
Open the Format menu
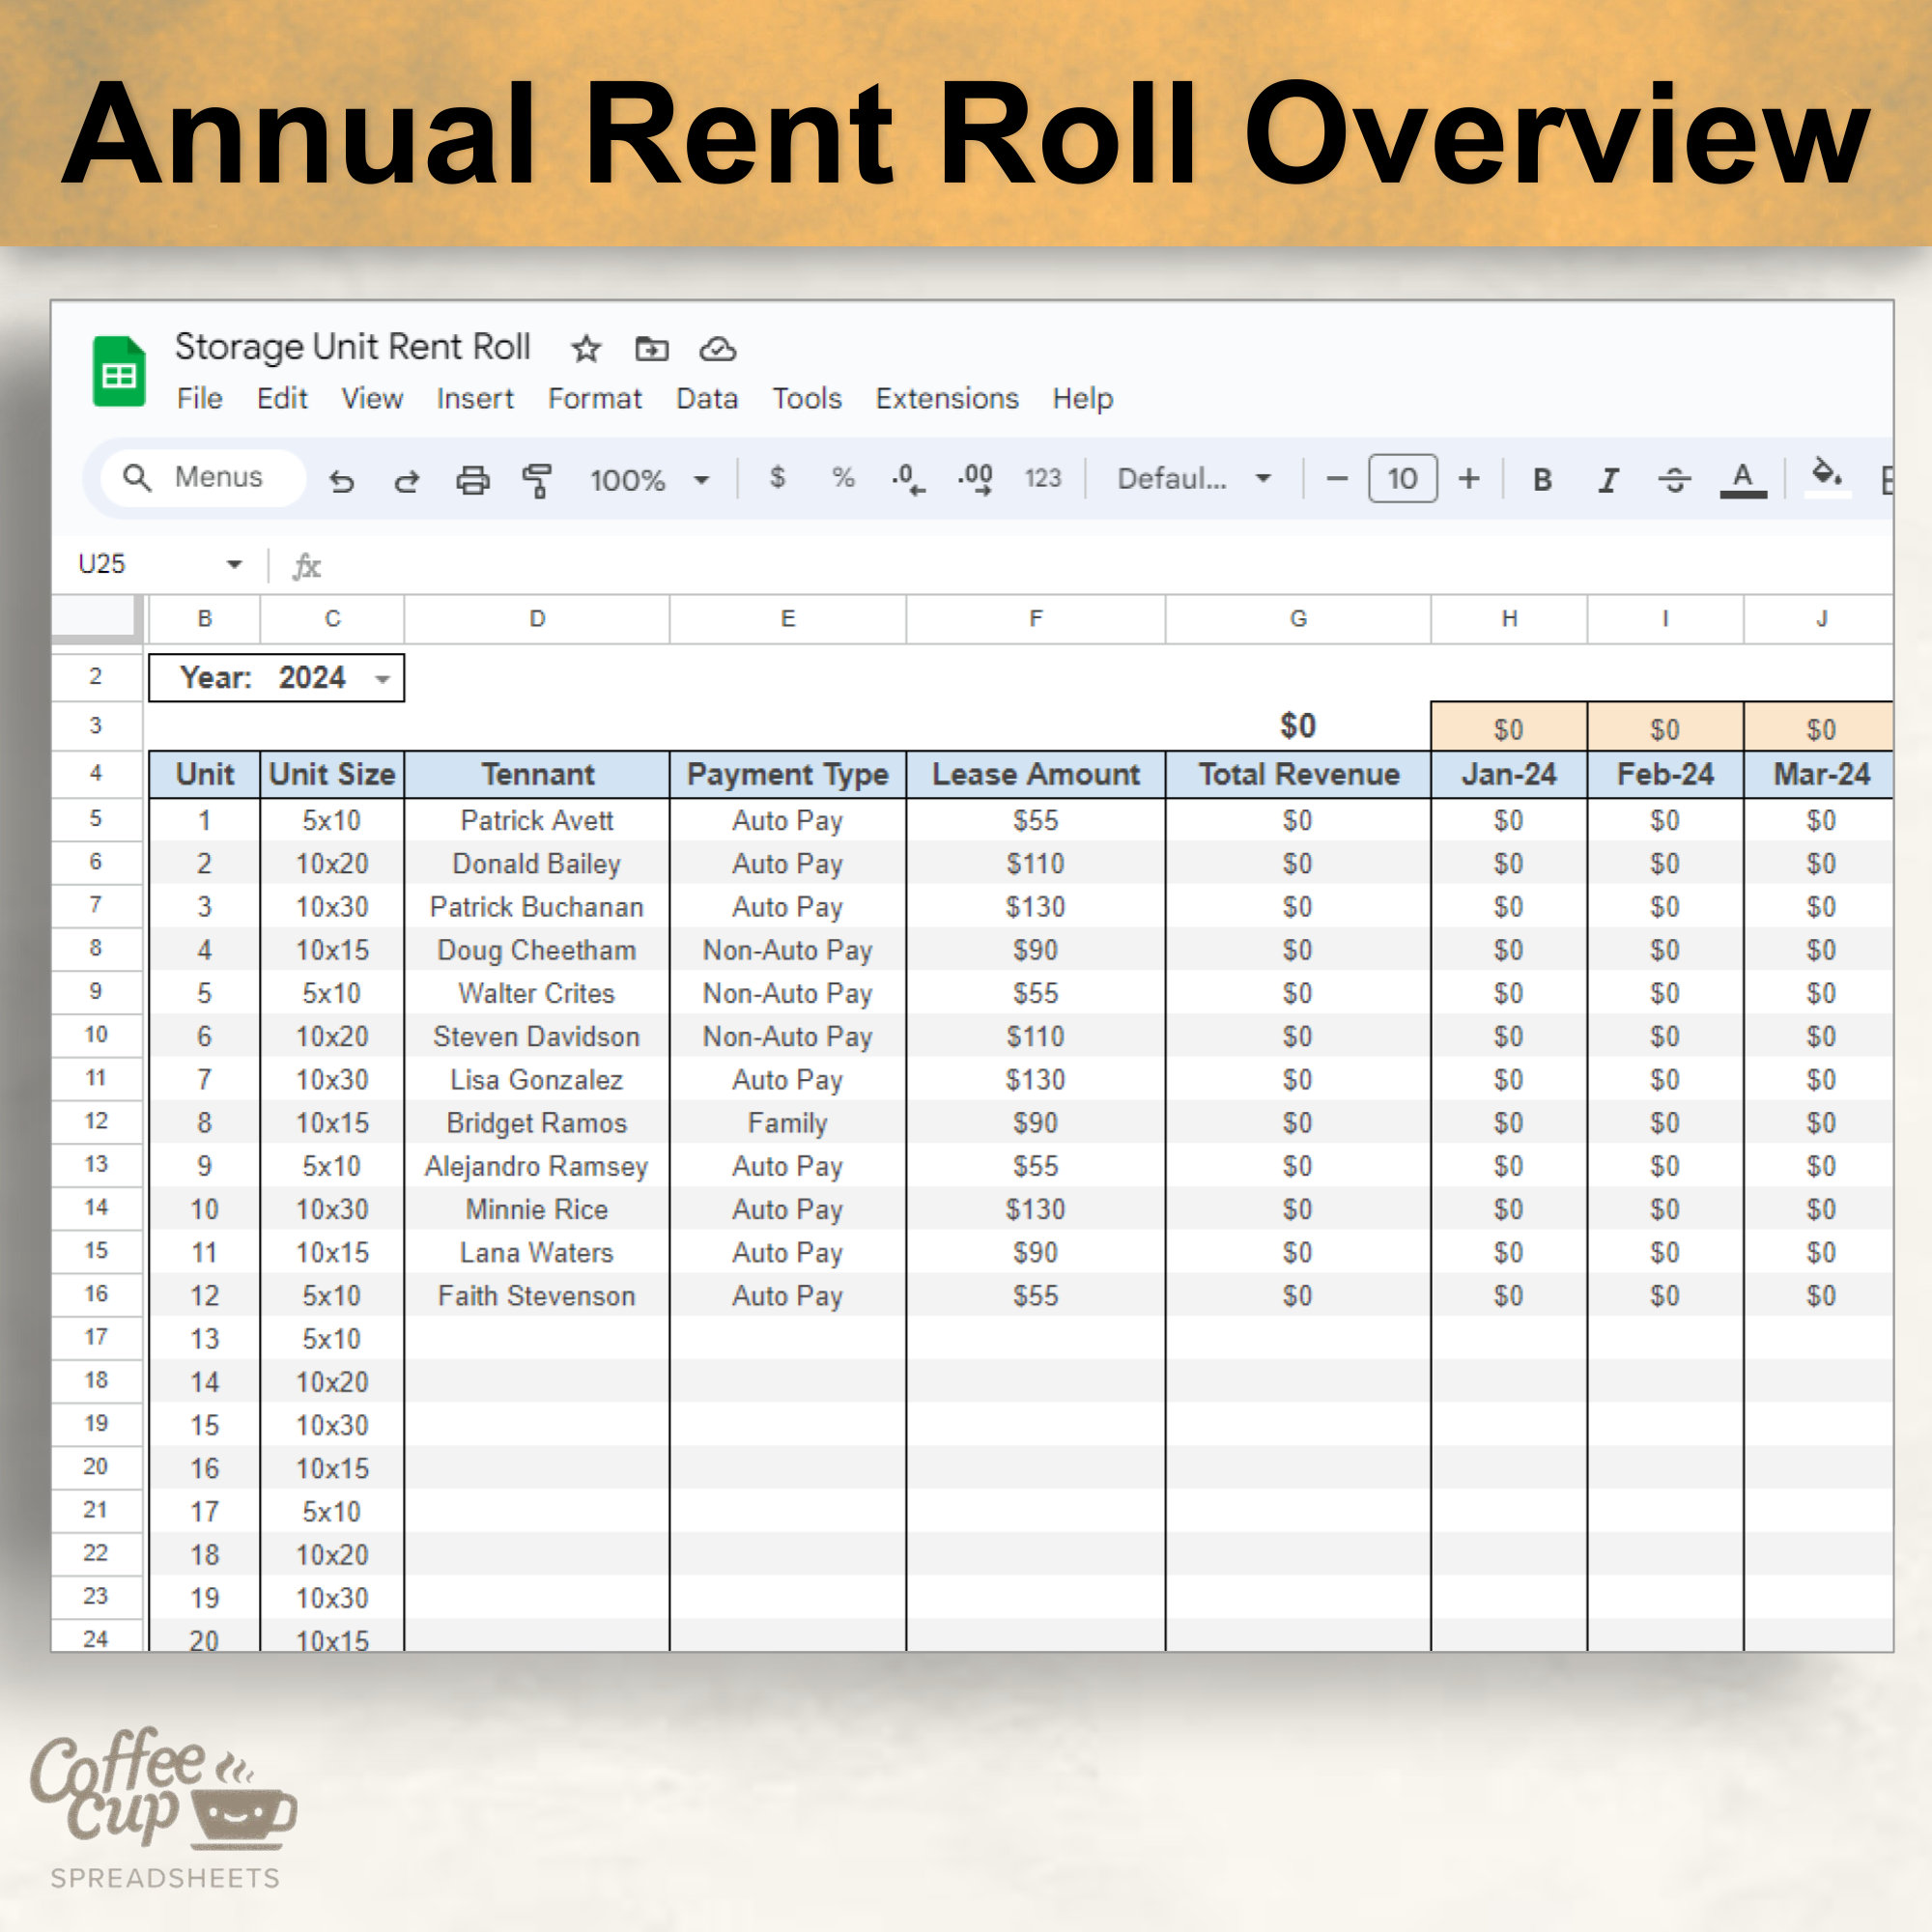pyautogui.click(x=594, y=398)
